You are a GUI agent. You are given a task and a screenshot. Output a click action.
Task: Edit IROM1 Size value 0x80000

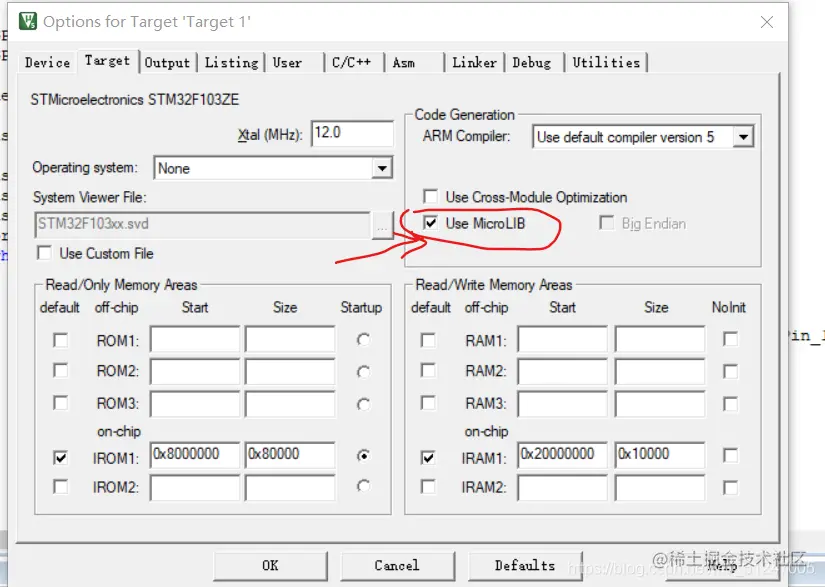290,455
